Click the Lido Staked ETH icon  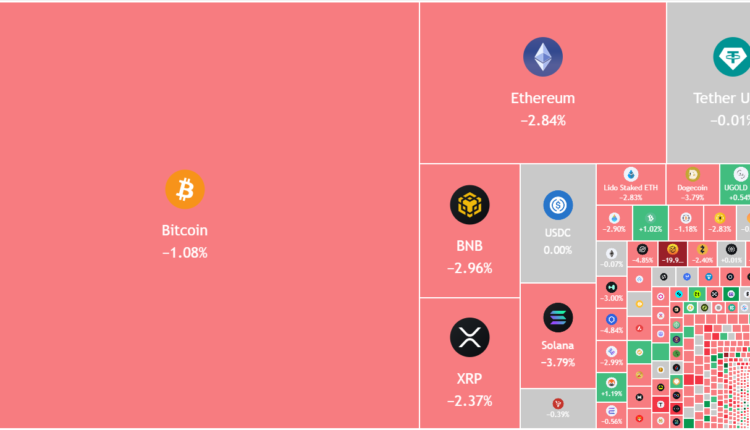point(631,173)
